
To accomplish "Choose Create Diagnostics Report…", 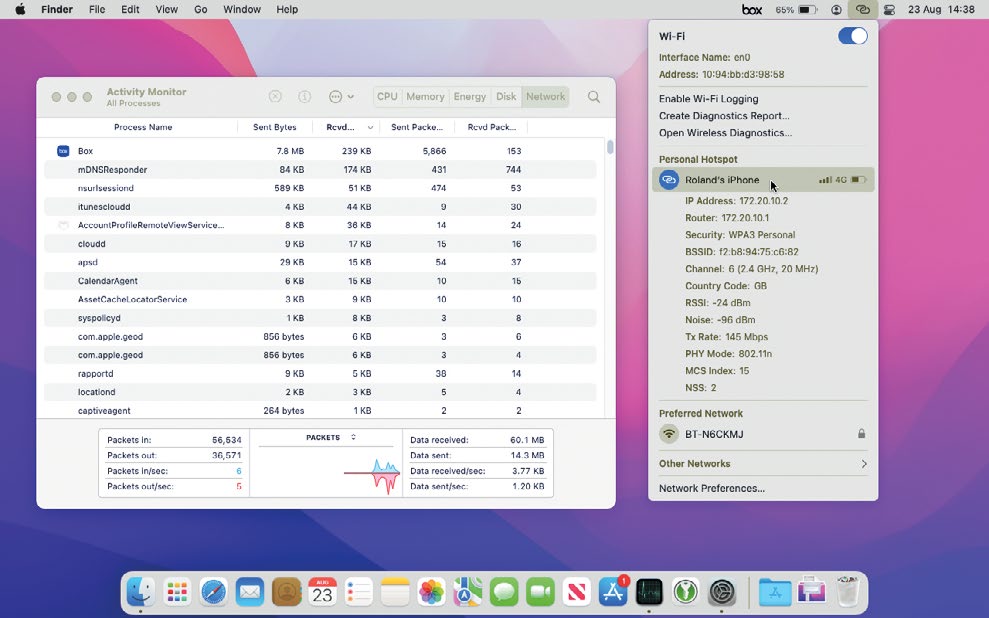I will point(724,115).
